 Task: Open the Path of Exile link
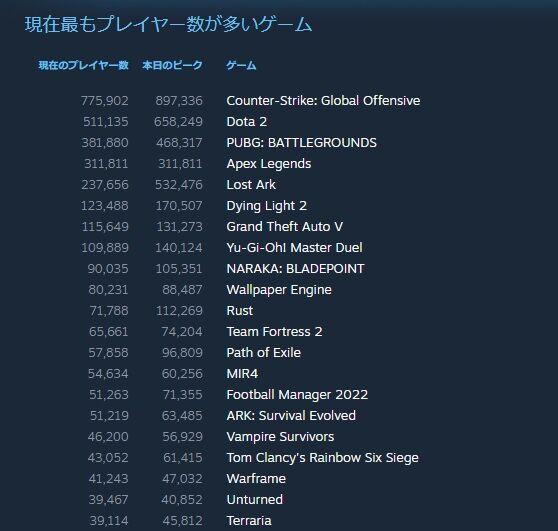pyautogui.click(x=264, y=353)
